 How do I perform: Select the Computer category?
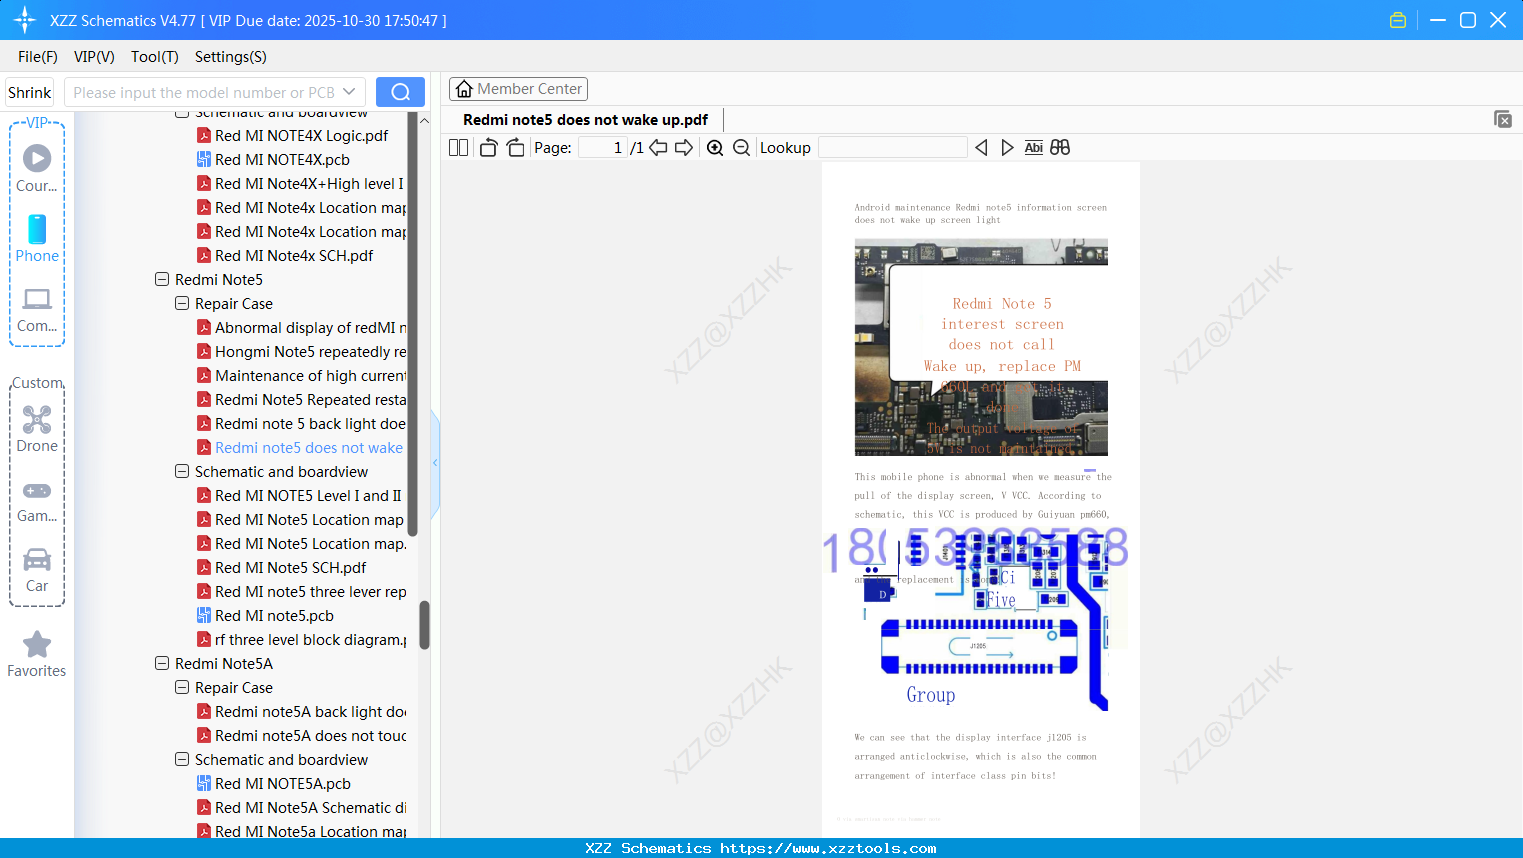[x=37, y=309]
